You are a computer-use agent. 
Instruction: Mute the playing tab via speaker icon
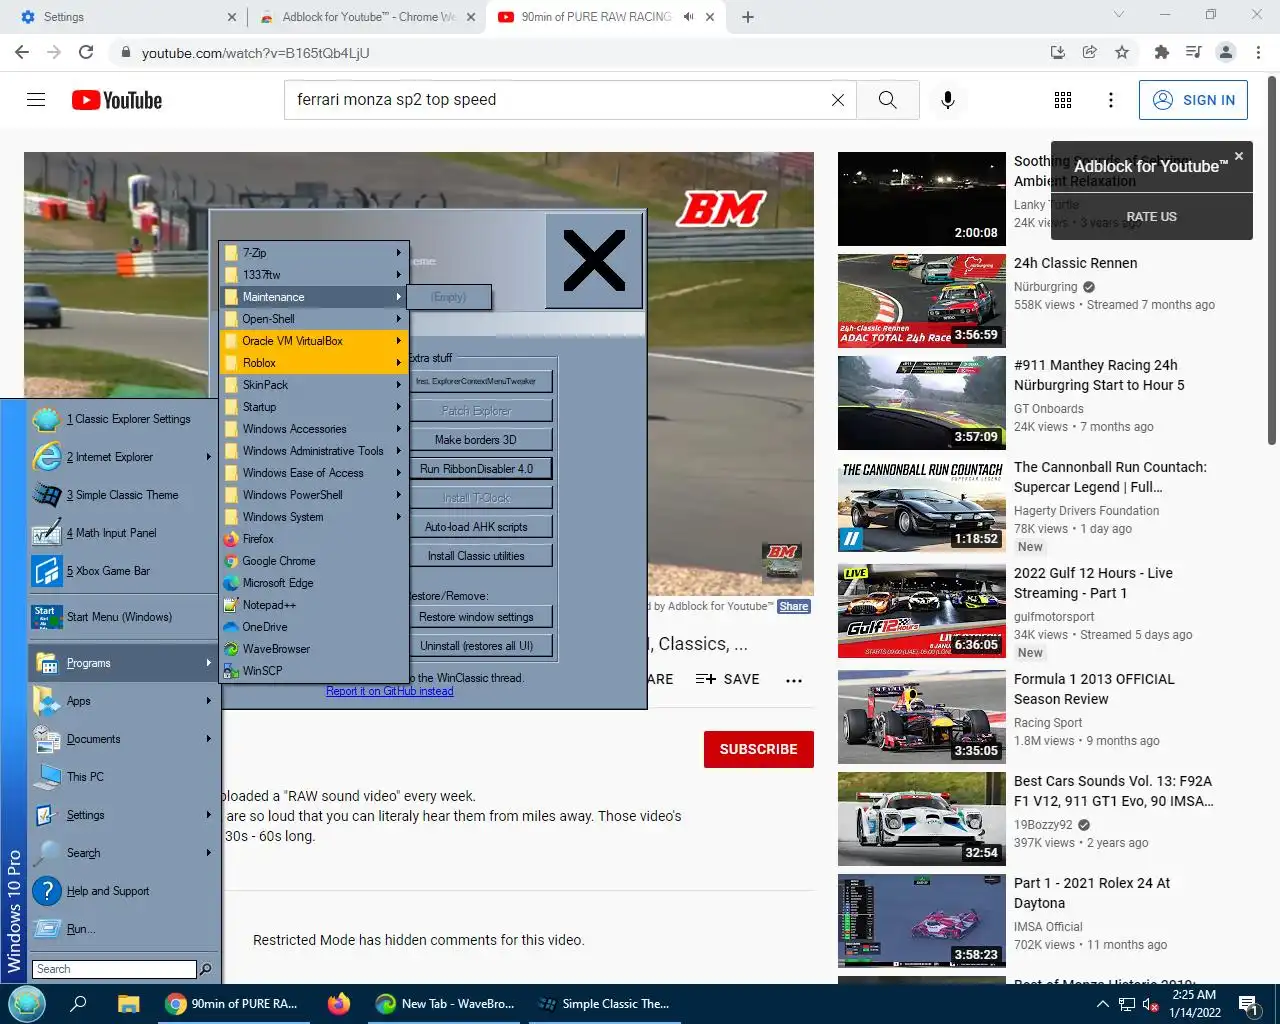pos(689,17)
